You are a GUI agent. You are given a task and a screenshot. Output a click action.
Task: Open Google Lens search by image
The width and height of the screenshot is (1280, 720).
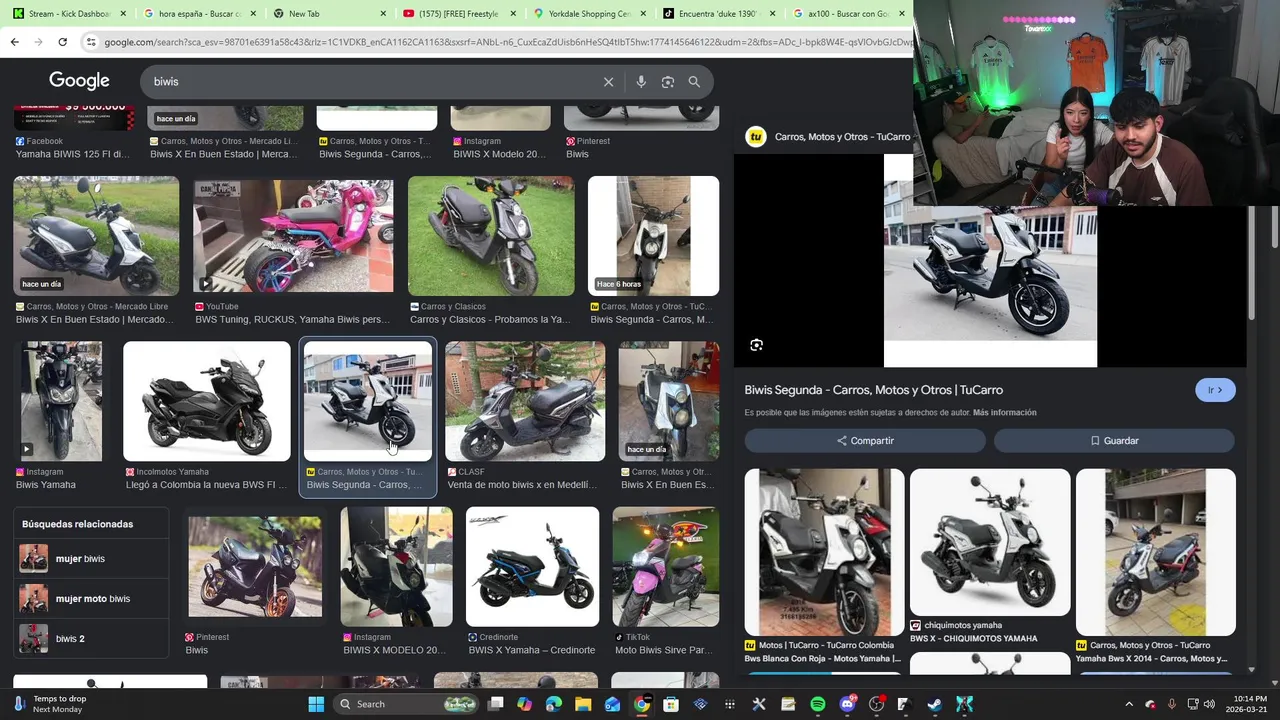pyautogui.click(x=668, y=82)
